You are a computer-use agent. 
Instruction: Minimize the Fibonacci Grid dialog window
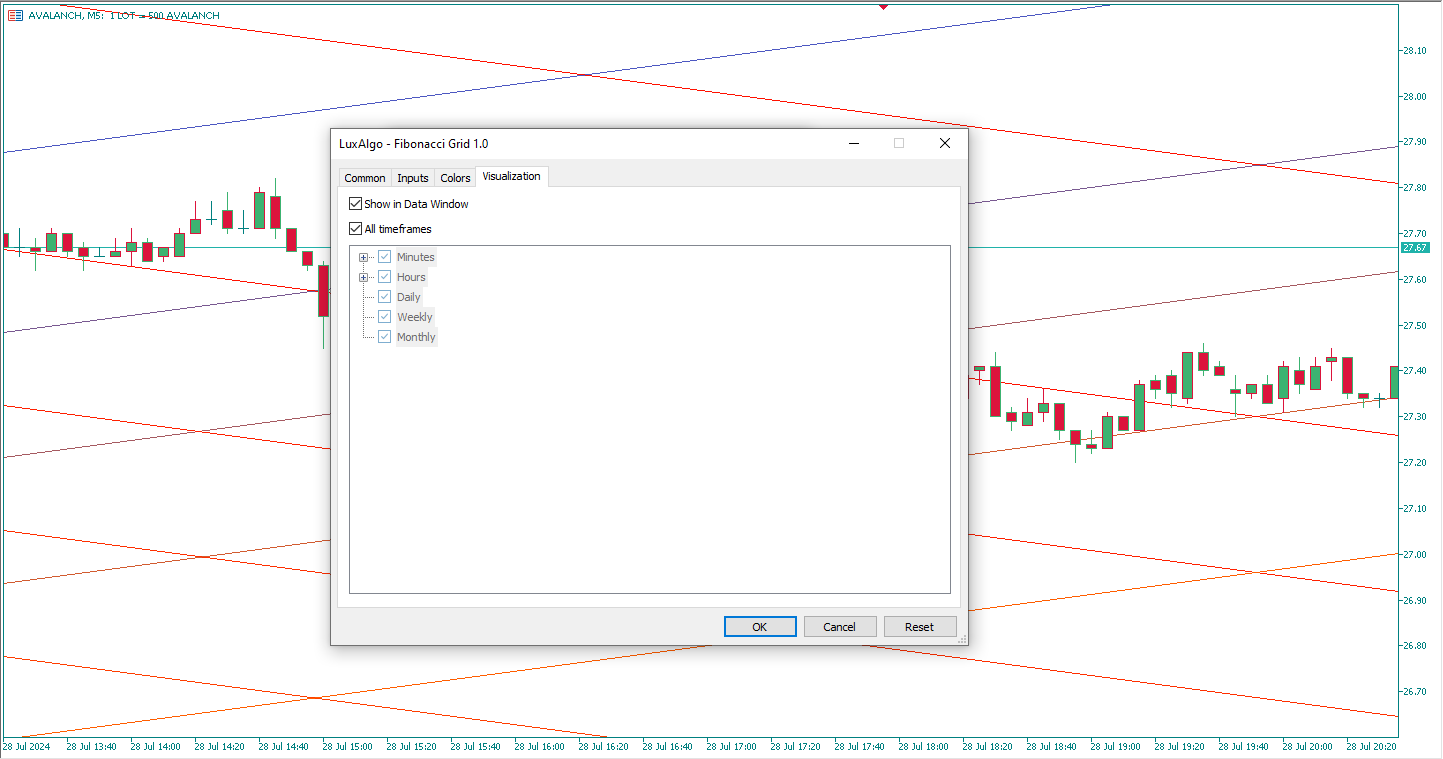tap(854, 143)
